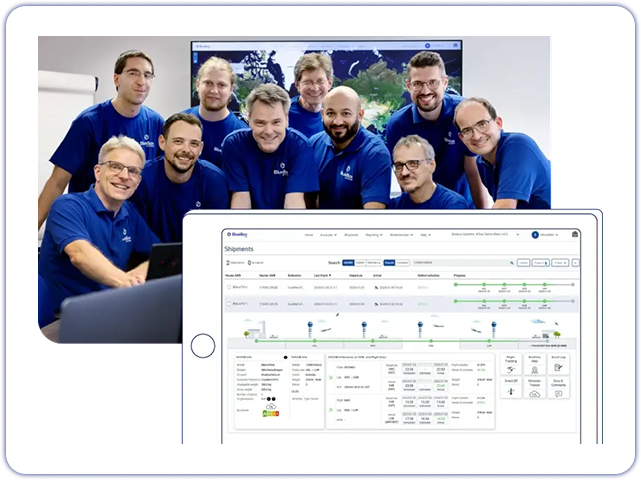
Task: Click the Bluebox logo in the header
Action: [x=237, y=234]
